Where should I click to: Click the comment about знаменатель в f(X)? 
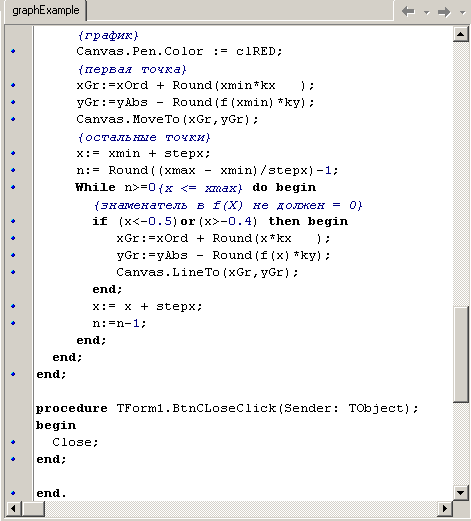228,205
